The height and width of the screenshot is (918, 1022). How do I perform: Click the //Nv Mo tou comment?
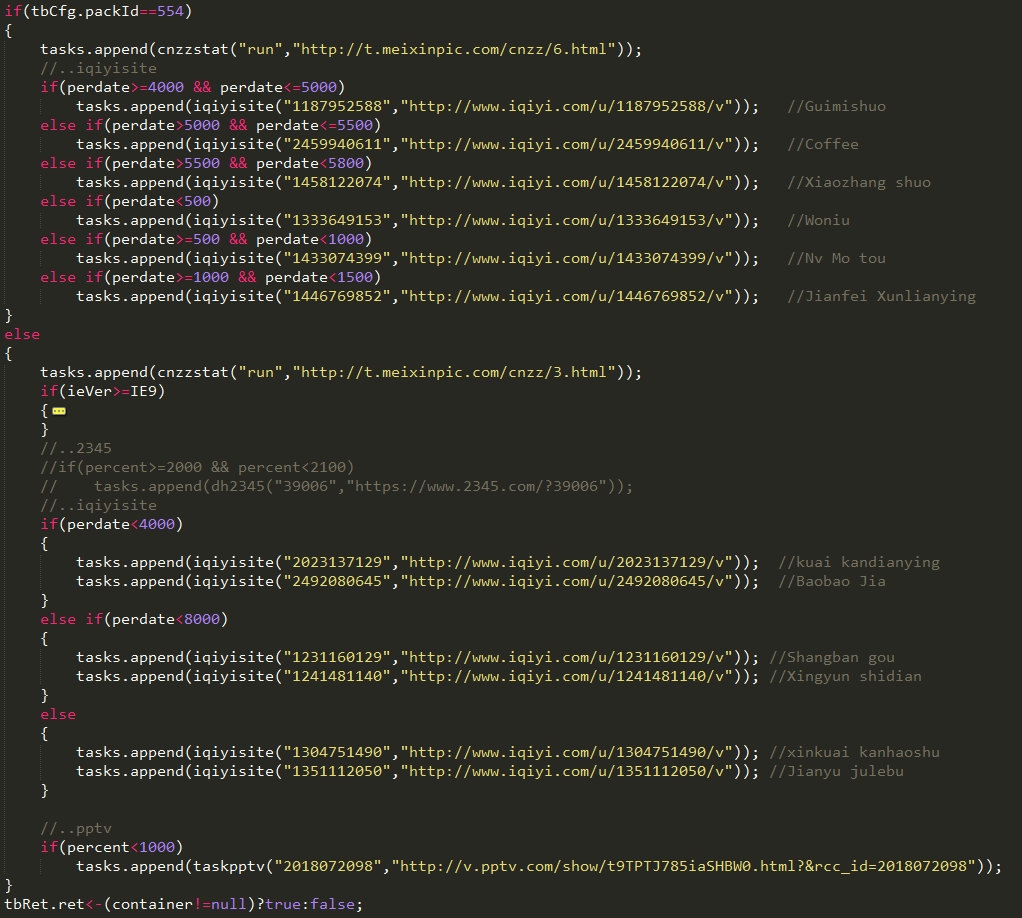[836, 258]
